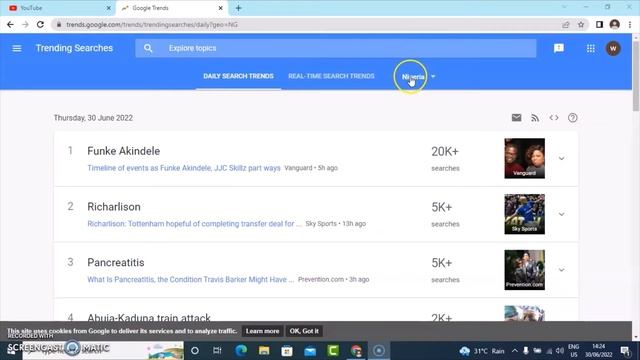The height and width of the screenshot is (360, 640).
Task: Click the embed code icon
Action: (x=554, y=118)
